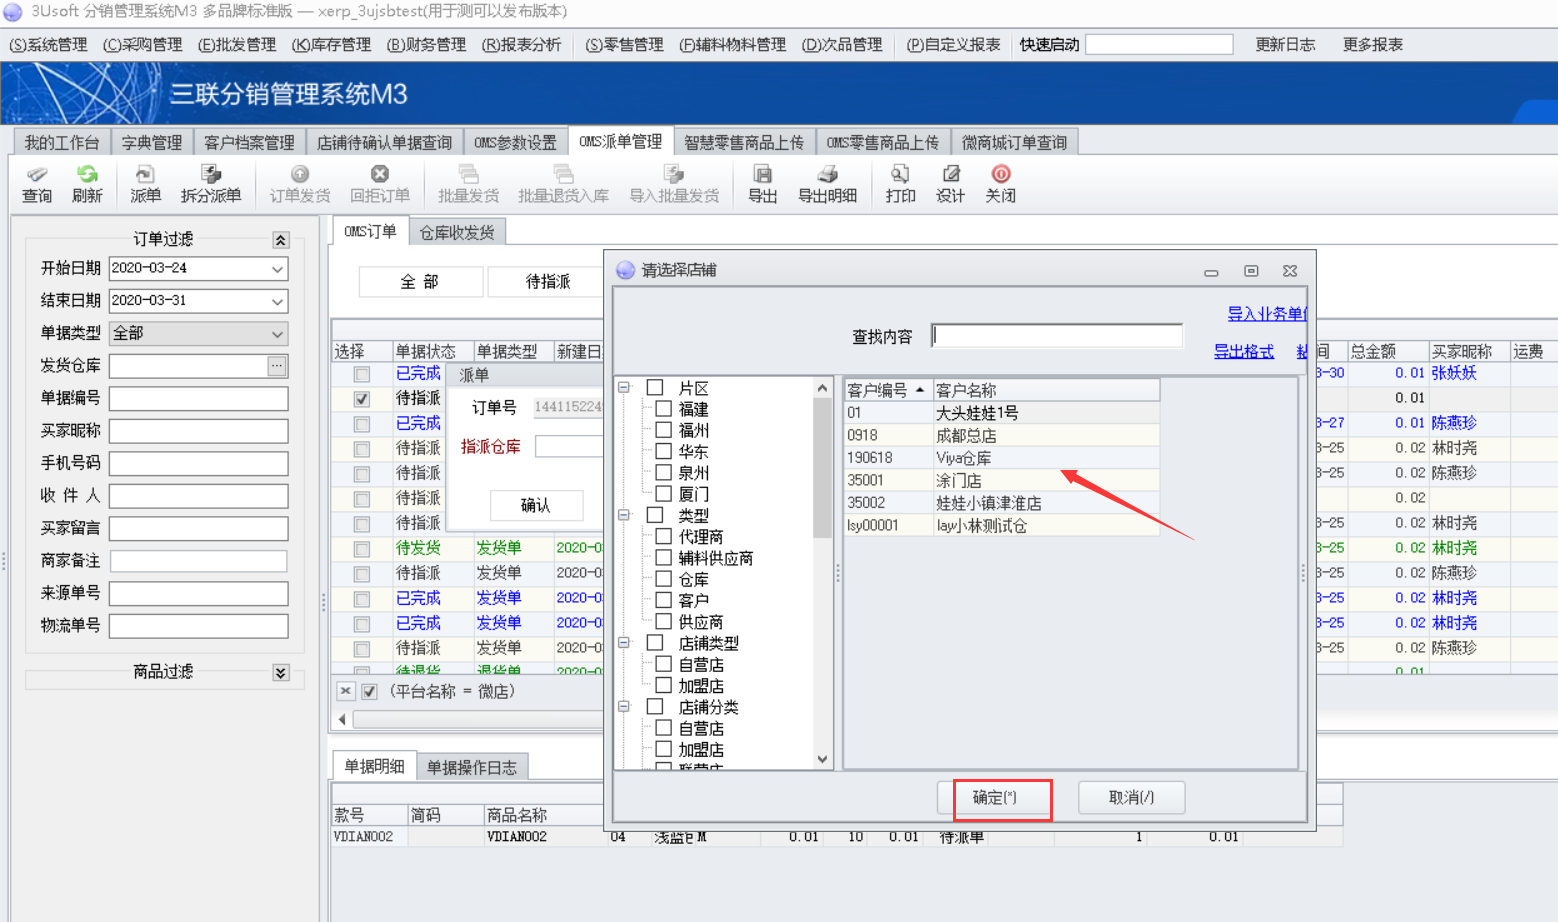Image resolution: width=1558 pixels, height=922 pixels.
Task: Open the (K)库存管理 menu
Action: 331,45
